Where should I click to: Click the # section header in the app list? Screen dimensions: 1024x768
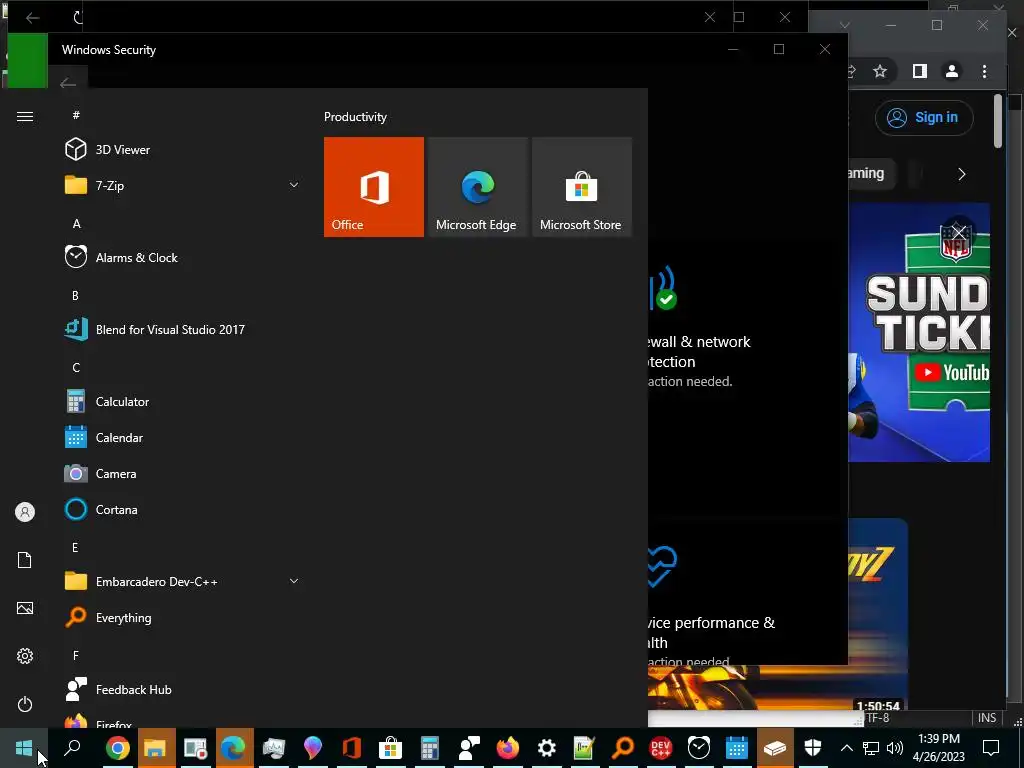click(76, 116)
